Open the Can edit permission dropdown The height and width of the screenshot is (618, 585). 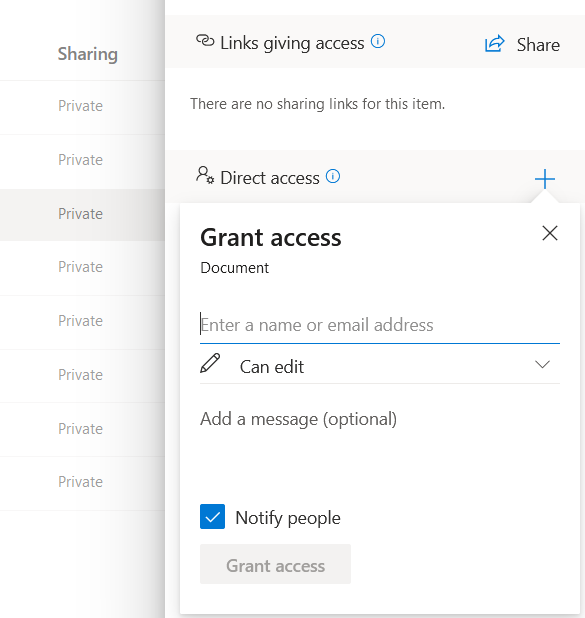click(380, 366)
